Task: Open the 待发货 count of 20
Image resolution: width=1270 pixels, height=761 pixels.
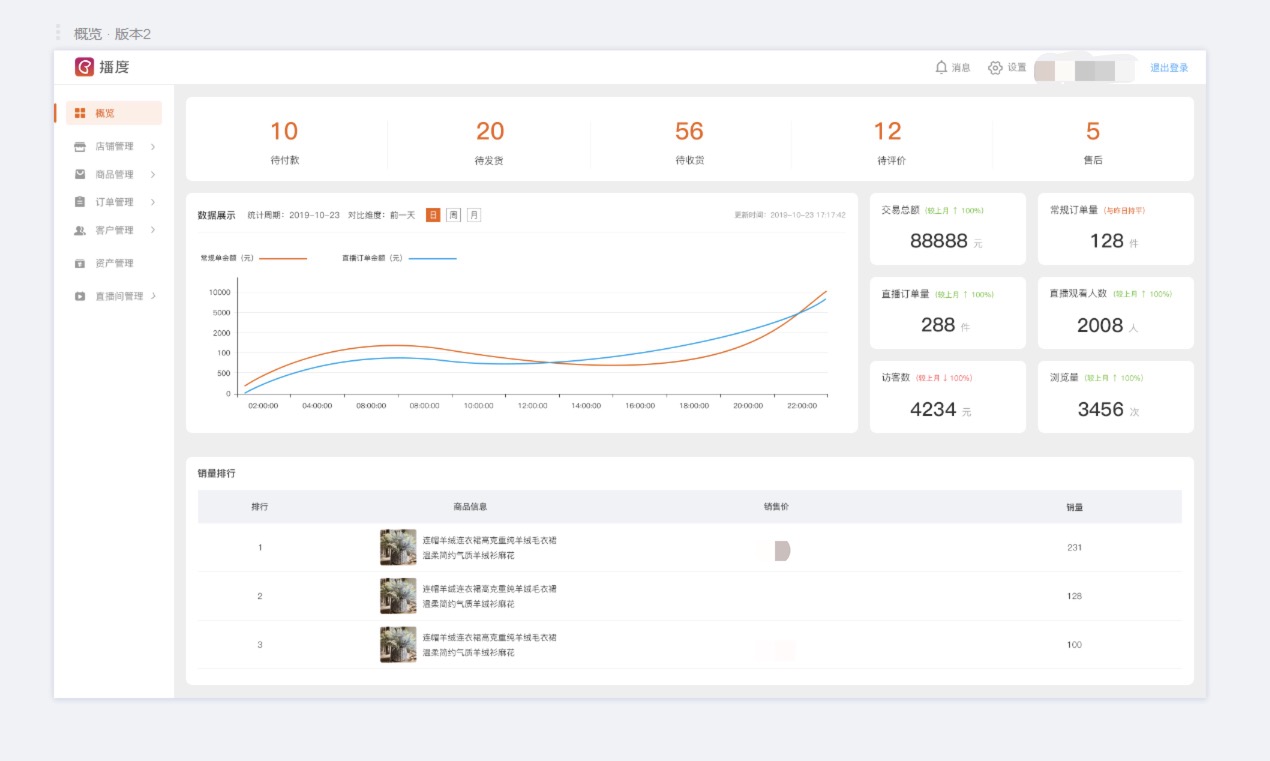Action: click(x=490, y=132)
